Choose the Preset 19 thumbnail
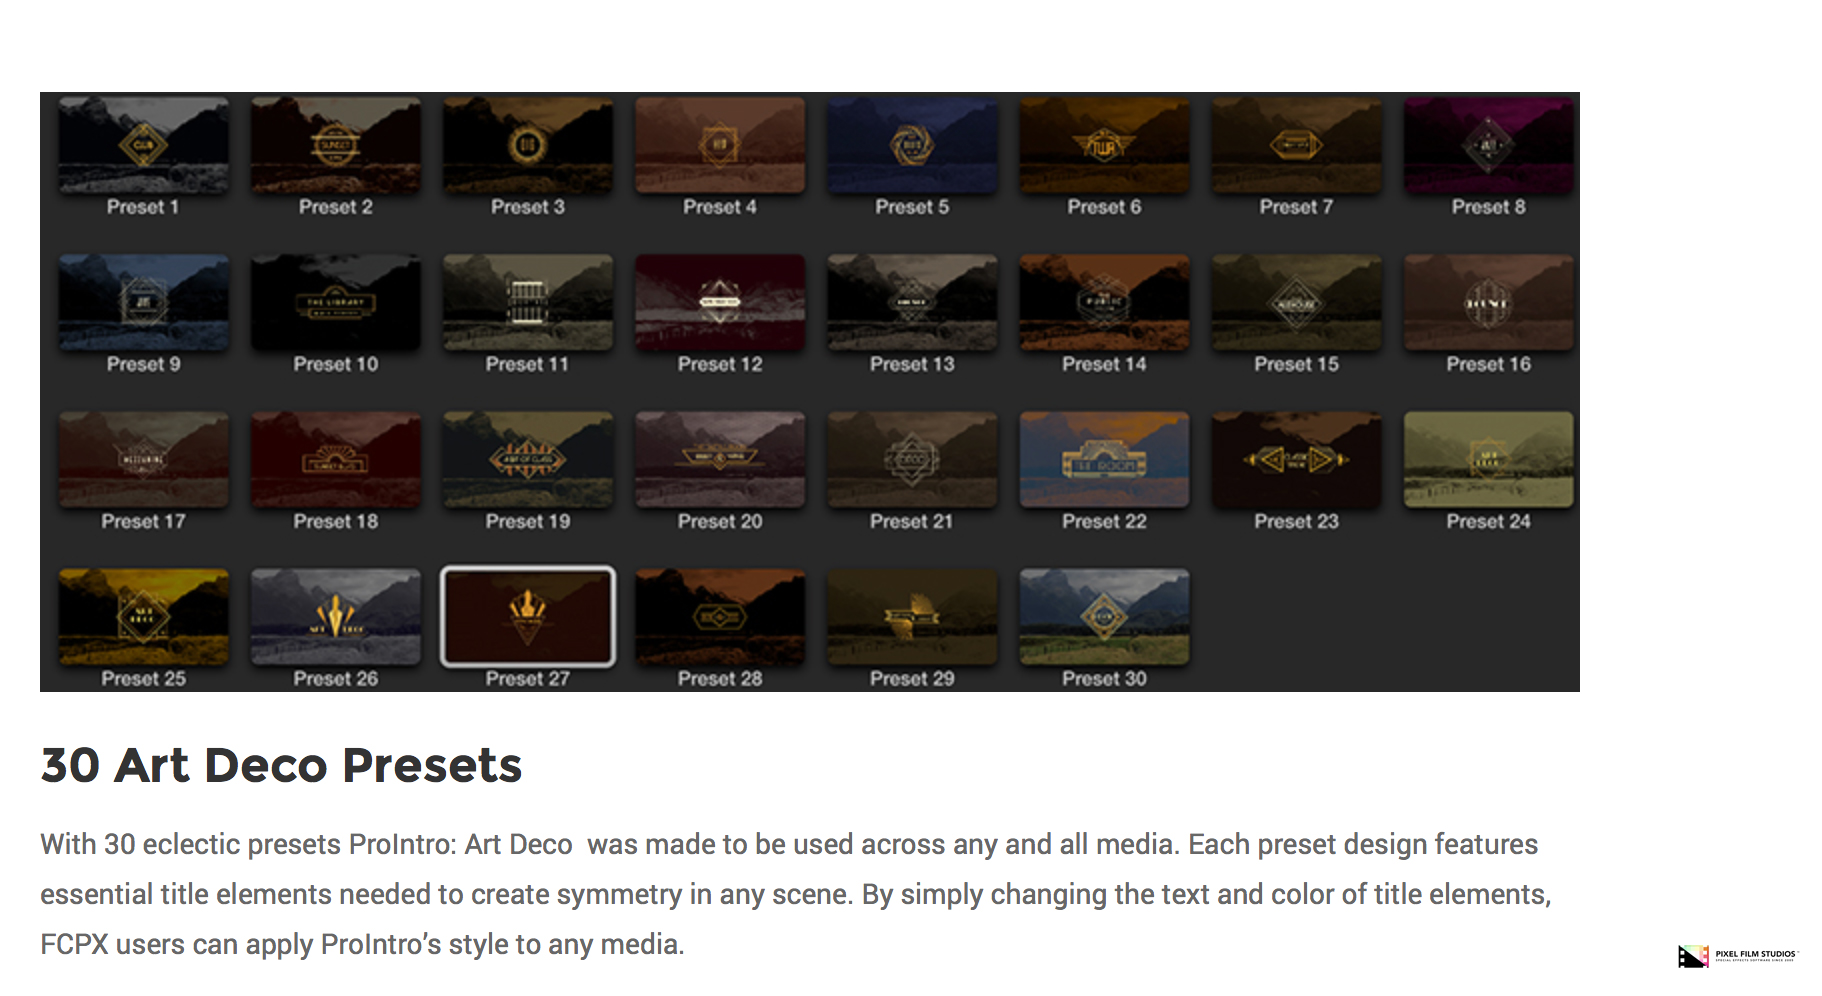The image size is (1822, 996). coord(528,459)
